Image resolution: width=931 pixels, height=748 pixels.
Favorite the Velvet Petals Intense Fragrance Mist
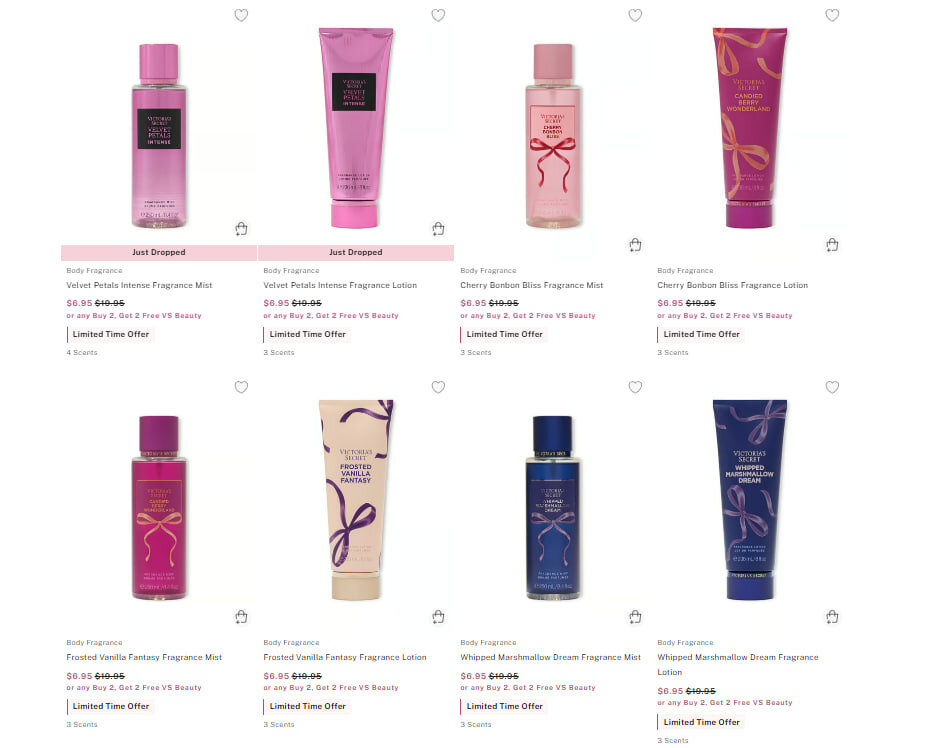click(x=241, y=15)
